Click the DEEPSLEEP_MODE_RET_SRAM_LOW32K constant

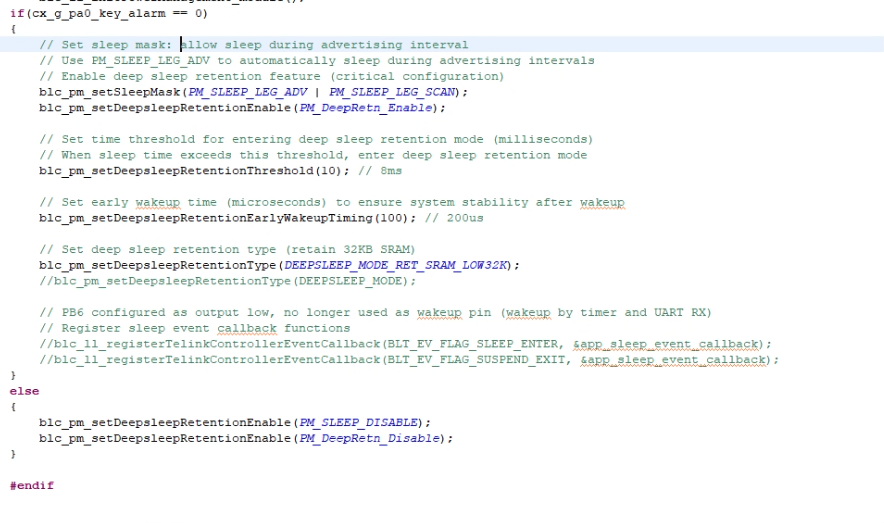[x=396, y=265]
